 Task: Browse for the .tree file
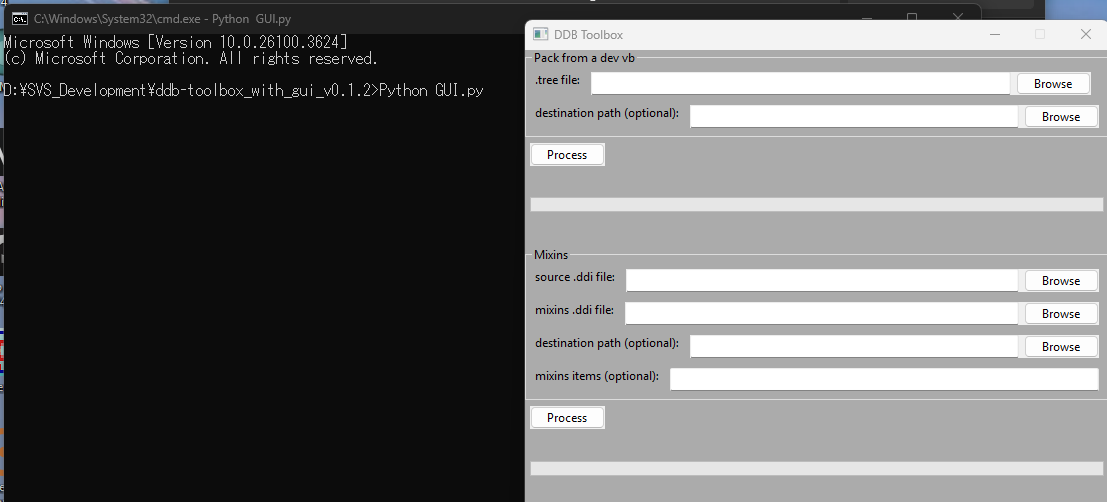pyautogui.click(x=1053, y=84)
